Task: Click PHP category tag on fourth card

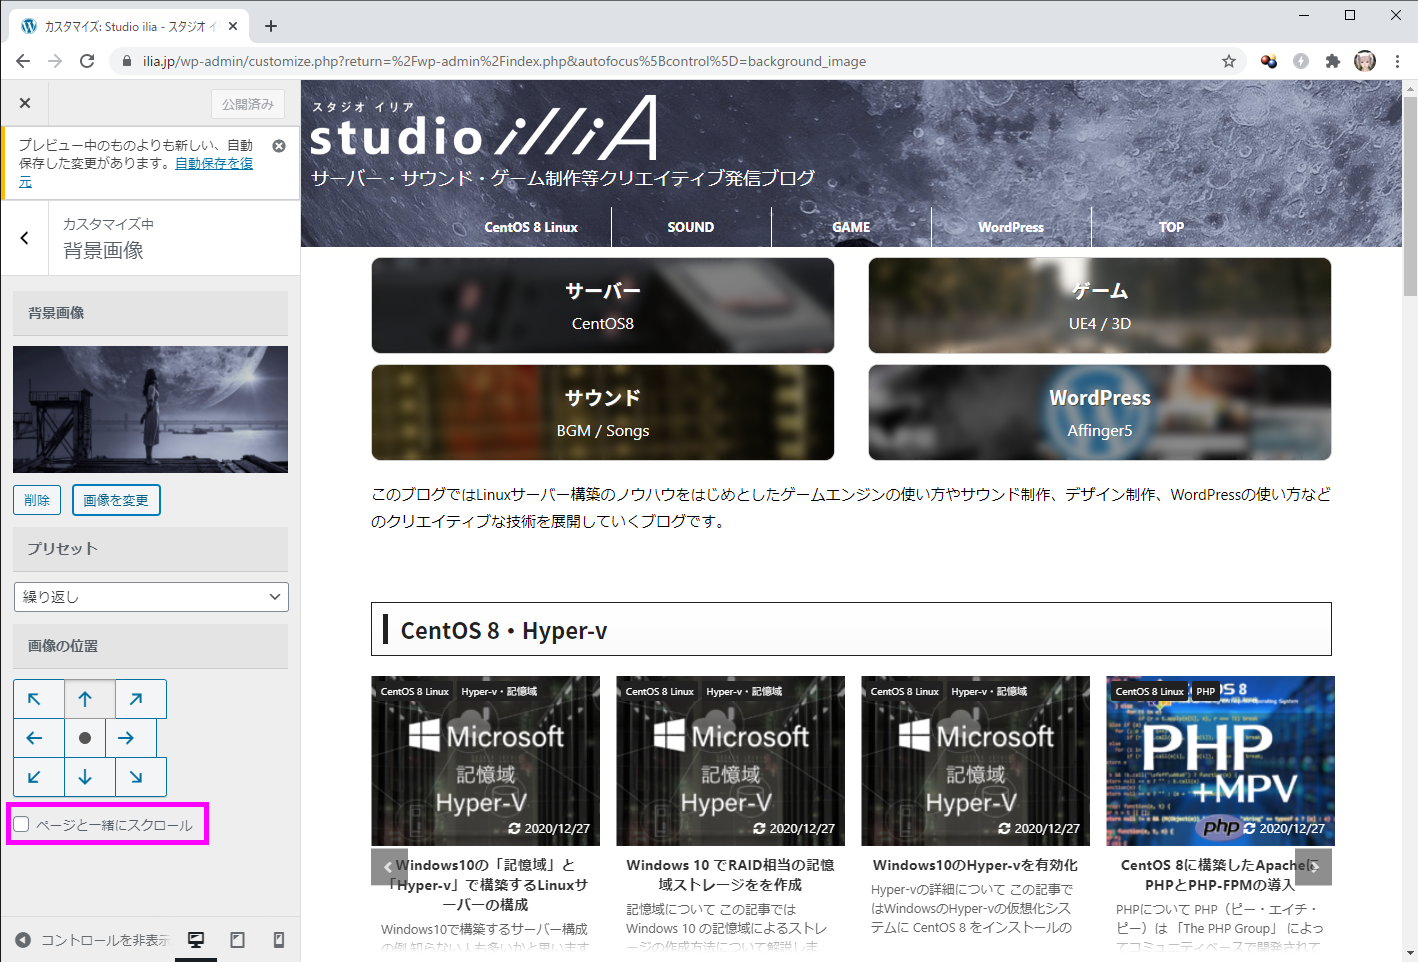Action: [x=1206, y=691]
